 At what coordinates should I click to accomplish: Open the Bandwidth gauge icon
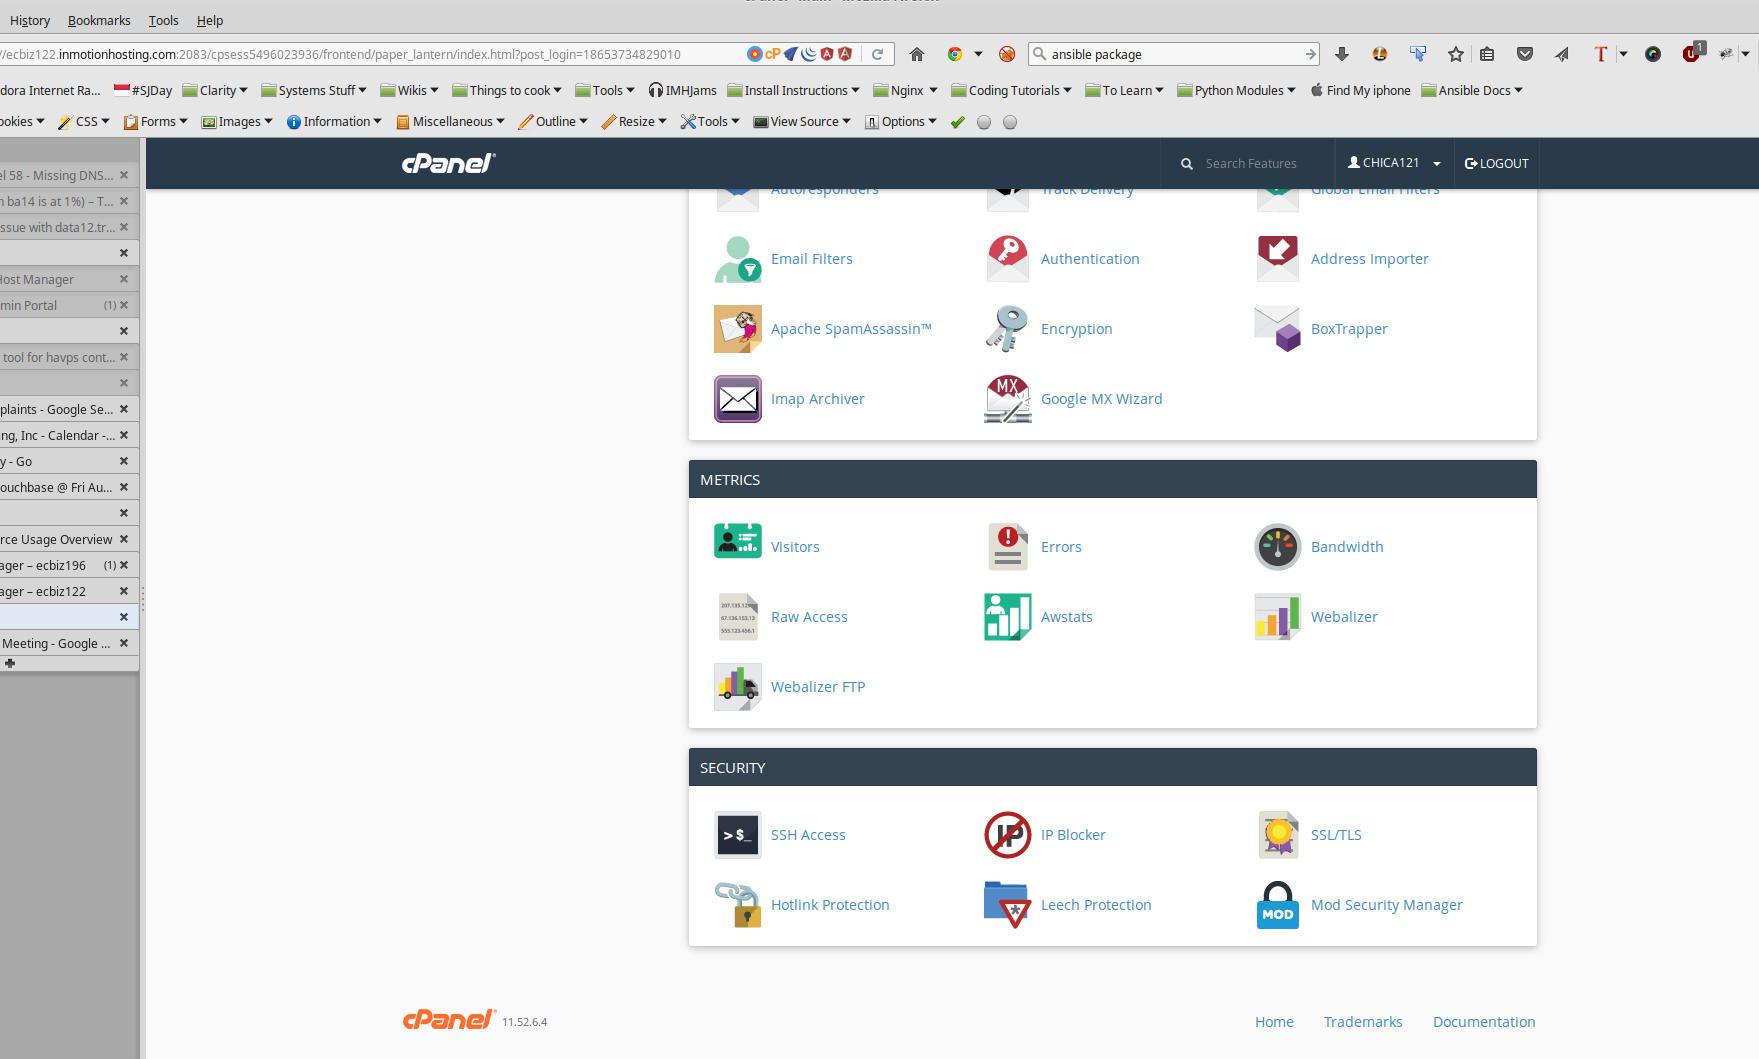[x=1277, y=547]
